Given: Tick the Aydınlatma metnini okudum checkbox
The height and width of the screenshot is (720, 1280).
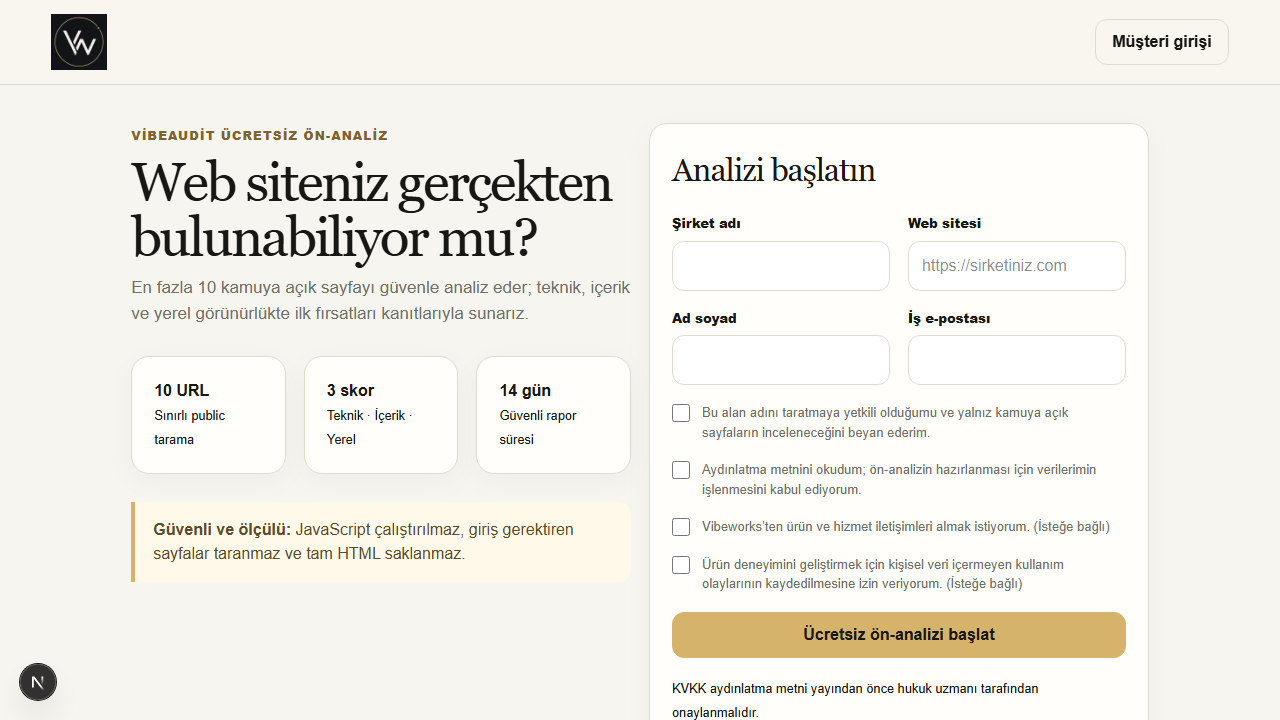Looking at the screenshot, I should coord(681,470).
